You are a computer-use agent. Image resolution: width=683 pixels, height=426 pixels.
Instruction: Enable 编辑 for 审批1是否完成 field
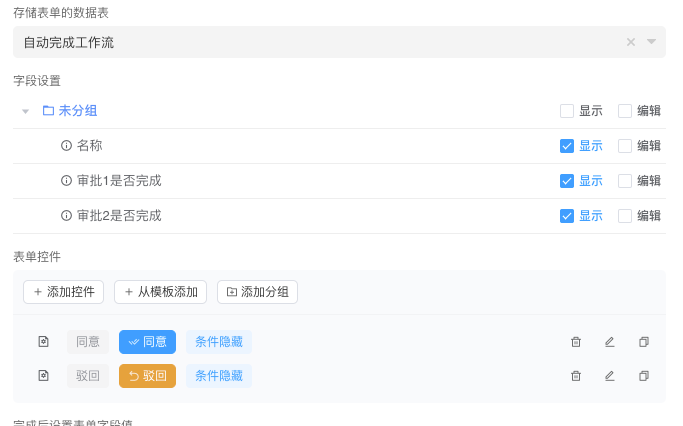(x=625, y=181)
